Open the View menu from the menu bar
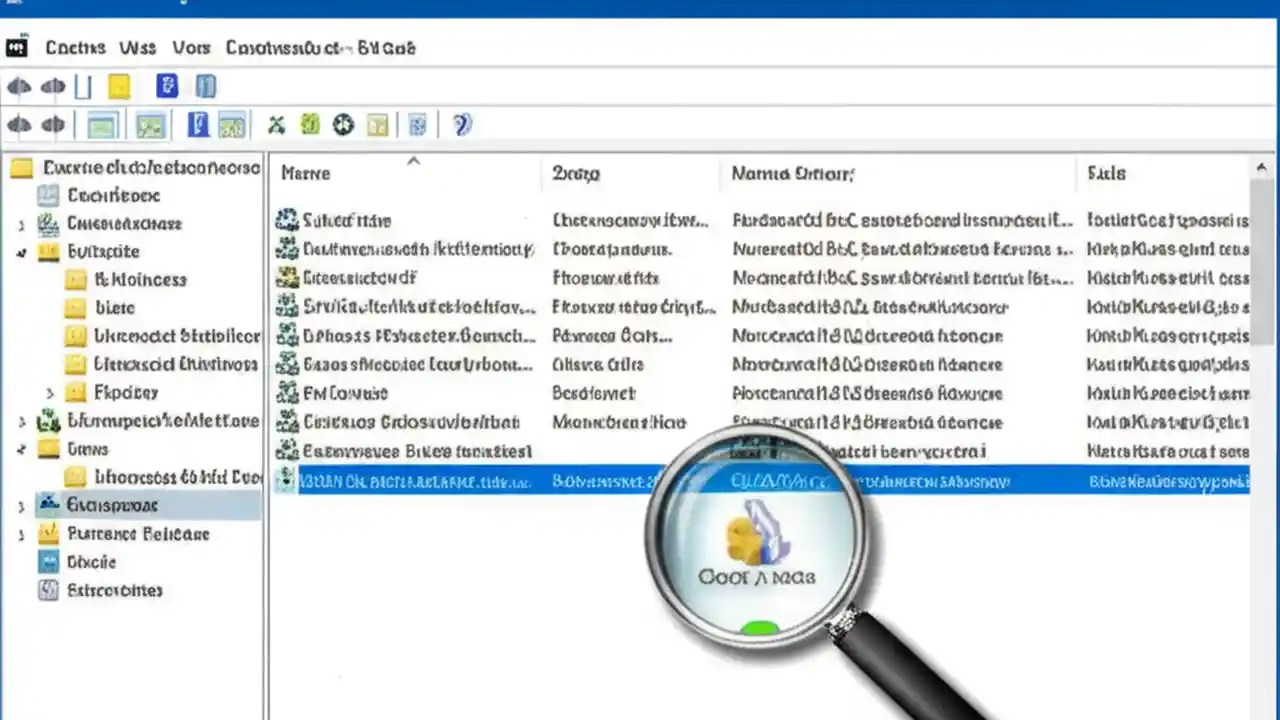 [191, 47]
